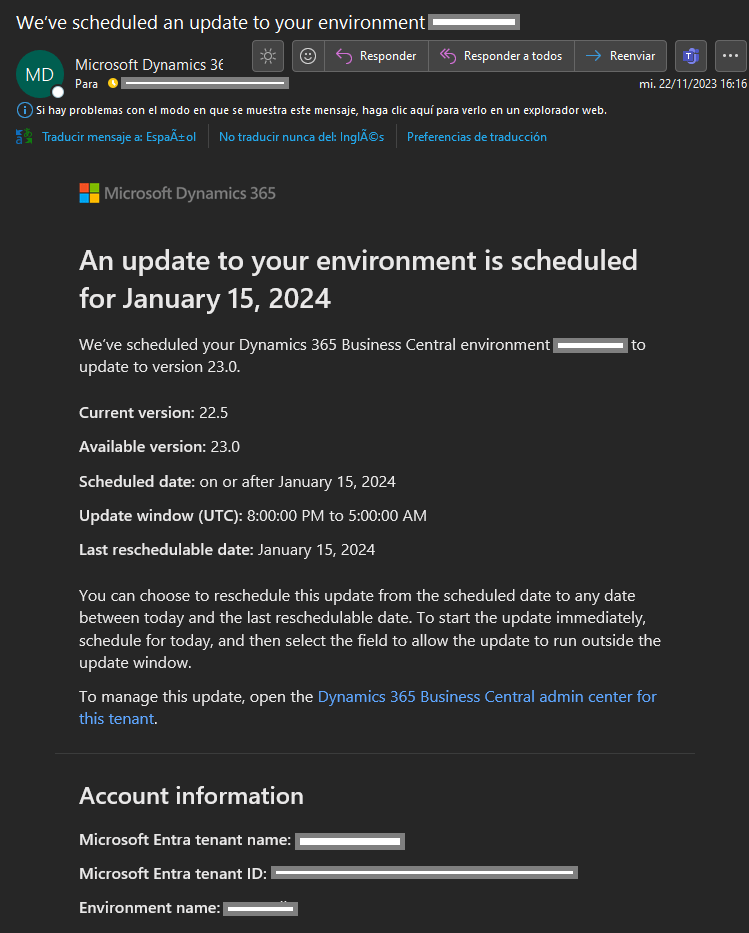Open the Dynamics 365 Business Central admin center link
Screen dimensions: 749x933
[487, 696]
